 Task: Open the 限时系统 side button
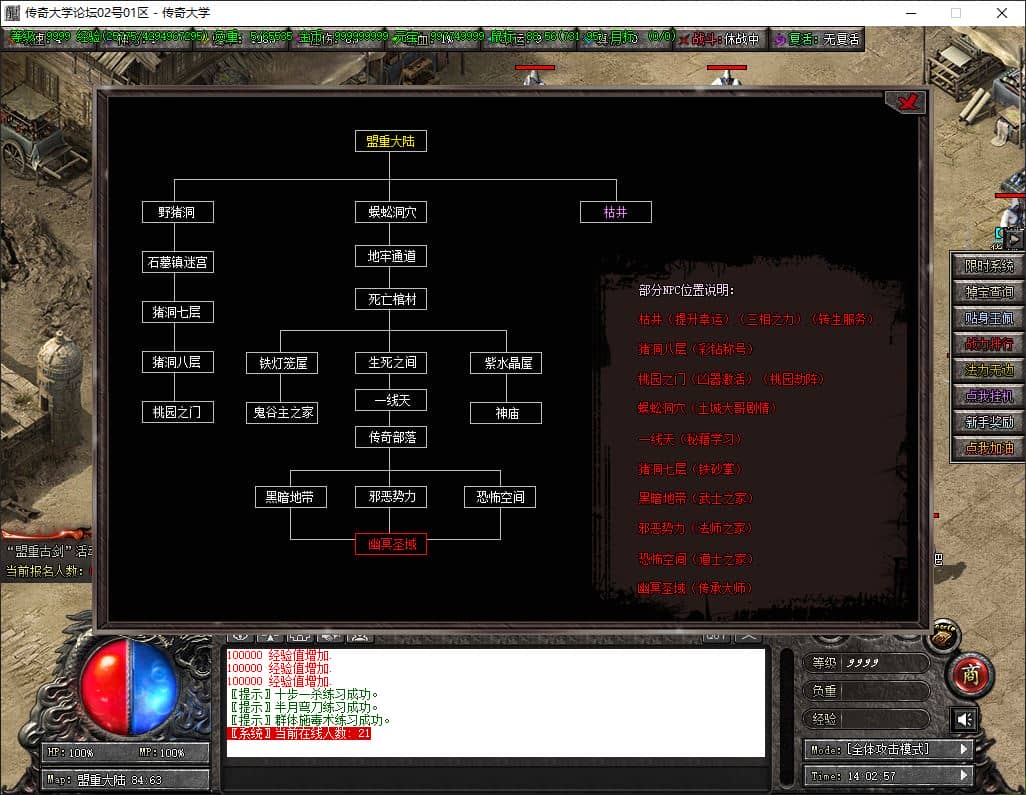pyautogui.click(x=988, y=266)
